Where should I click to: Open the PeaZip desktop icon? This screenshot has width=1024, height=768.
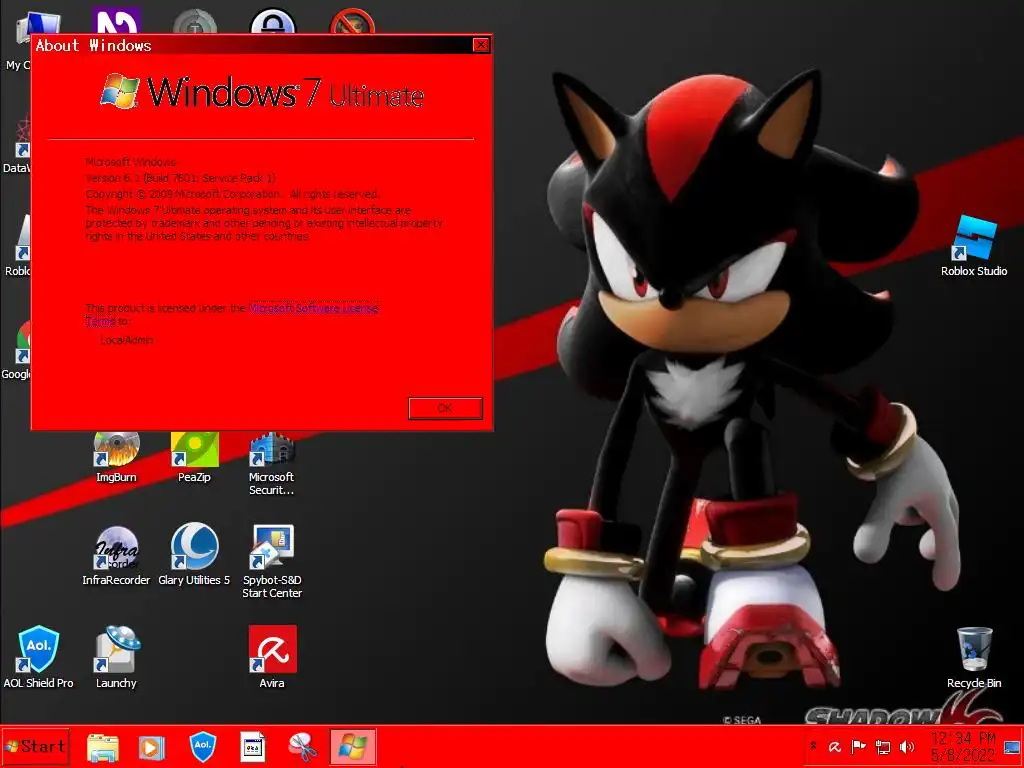pos(194,457)
